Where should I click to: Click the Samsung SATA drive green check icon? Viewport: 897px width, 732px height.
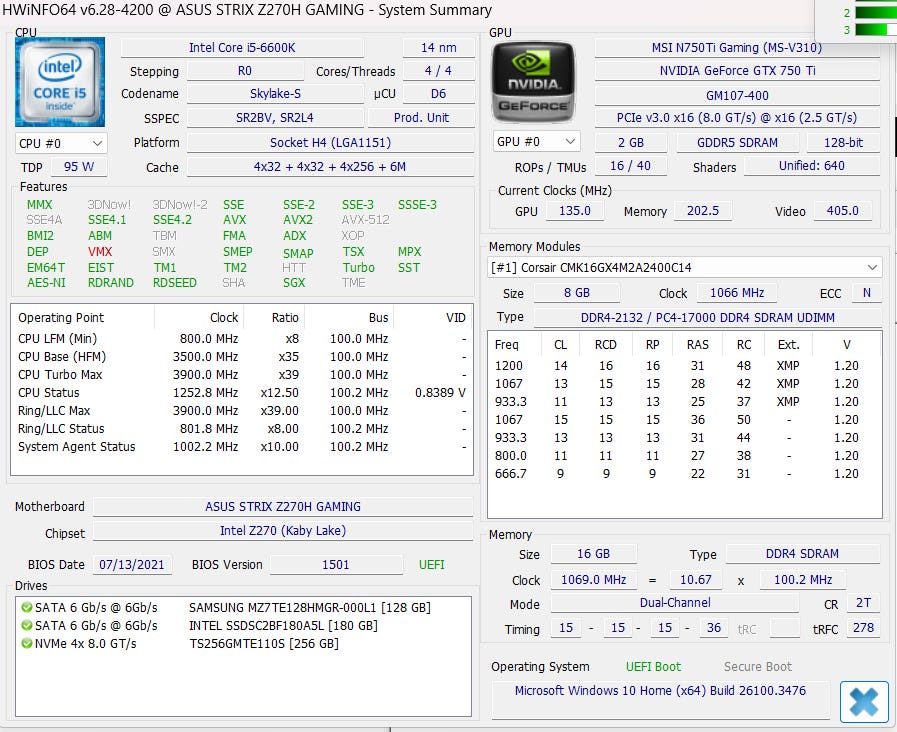click(26, 607)
